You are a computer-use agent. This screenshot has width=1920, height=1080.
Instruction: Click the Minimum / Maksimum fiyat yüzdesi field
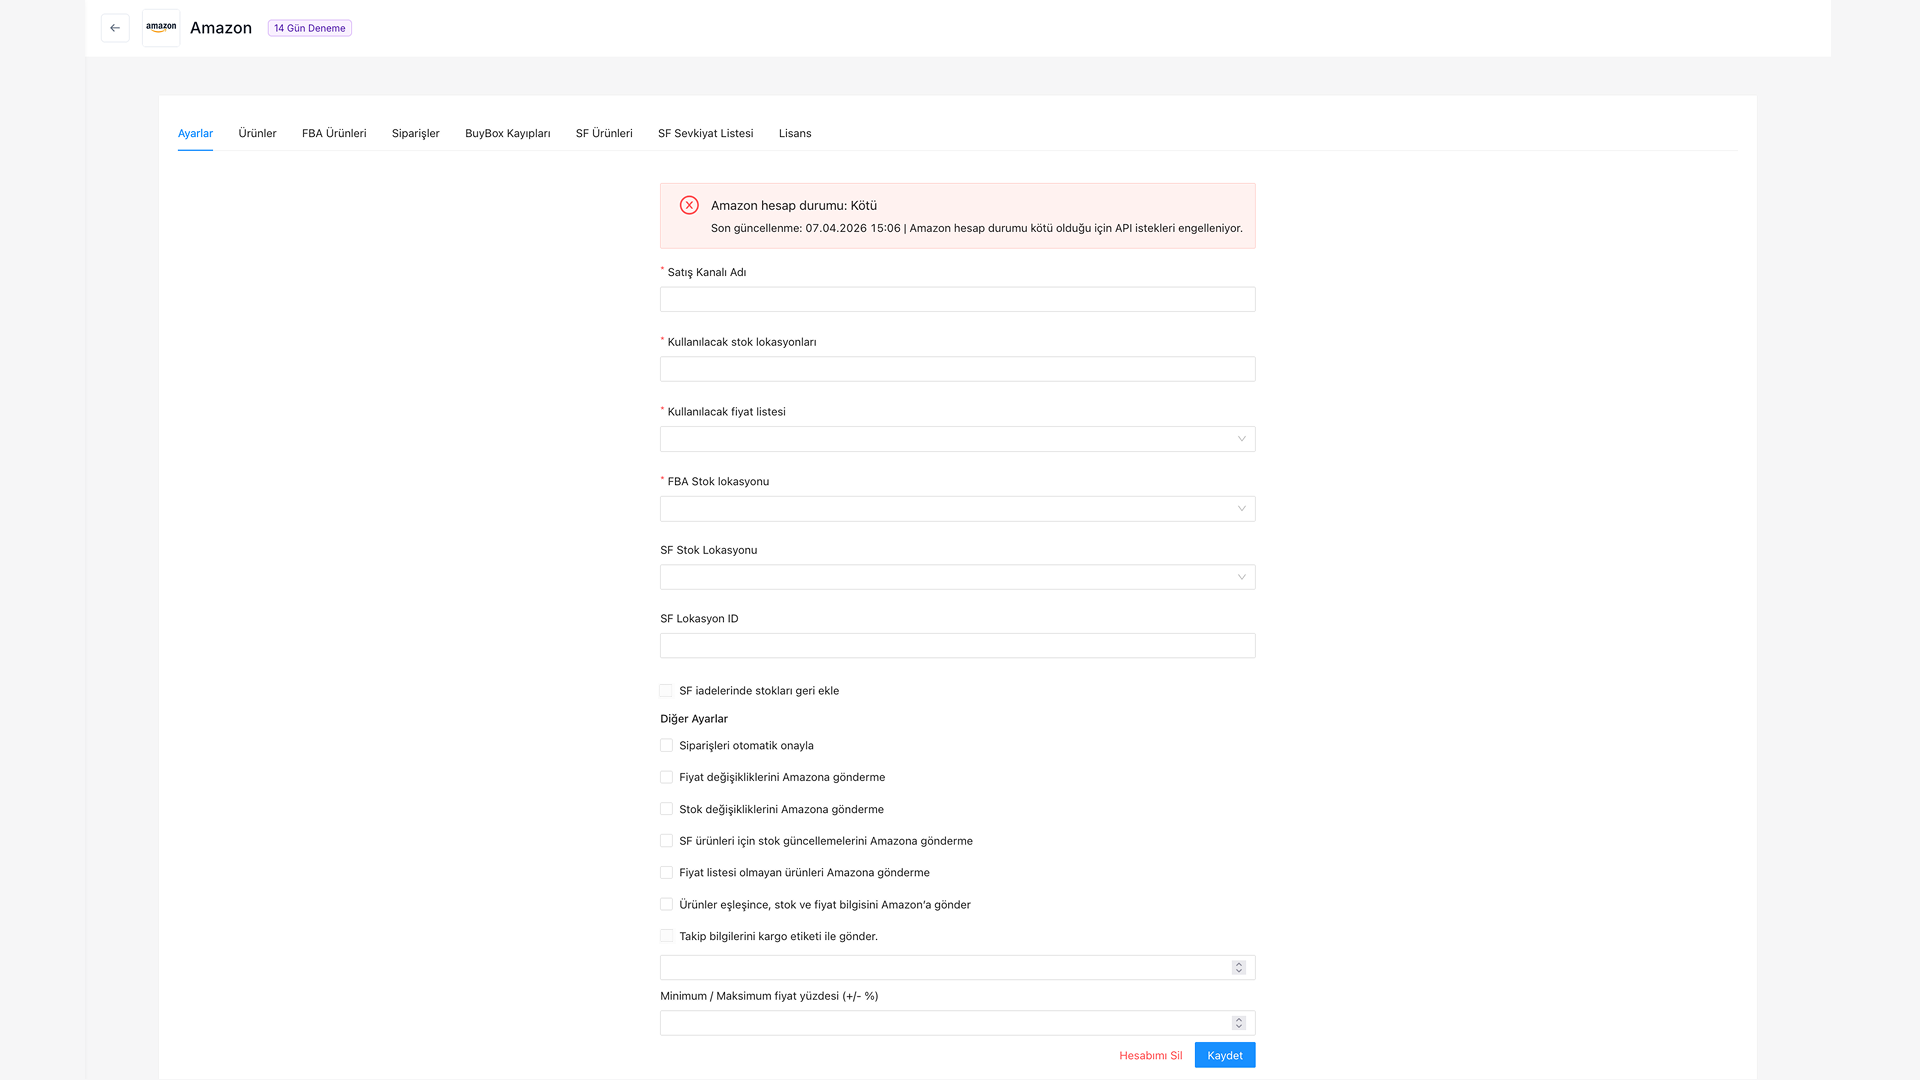click(957, 1023)
